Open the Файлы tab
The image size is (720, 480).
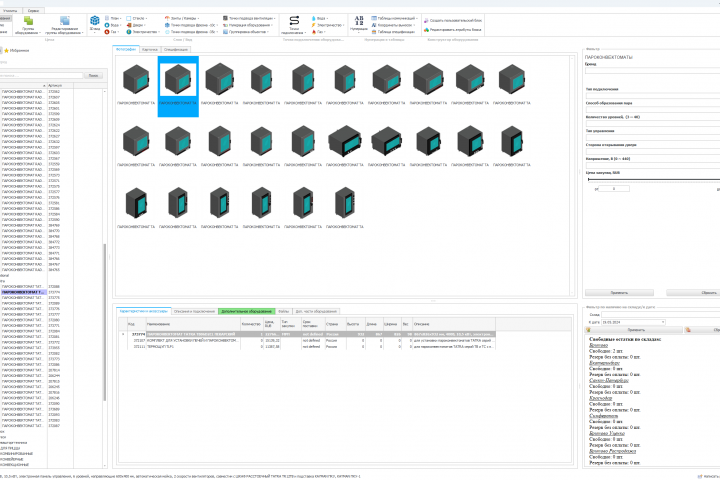tap(284, 311)
